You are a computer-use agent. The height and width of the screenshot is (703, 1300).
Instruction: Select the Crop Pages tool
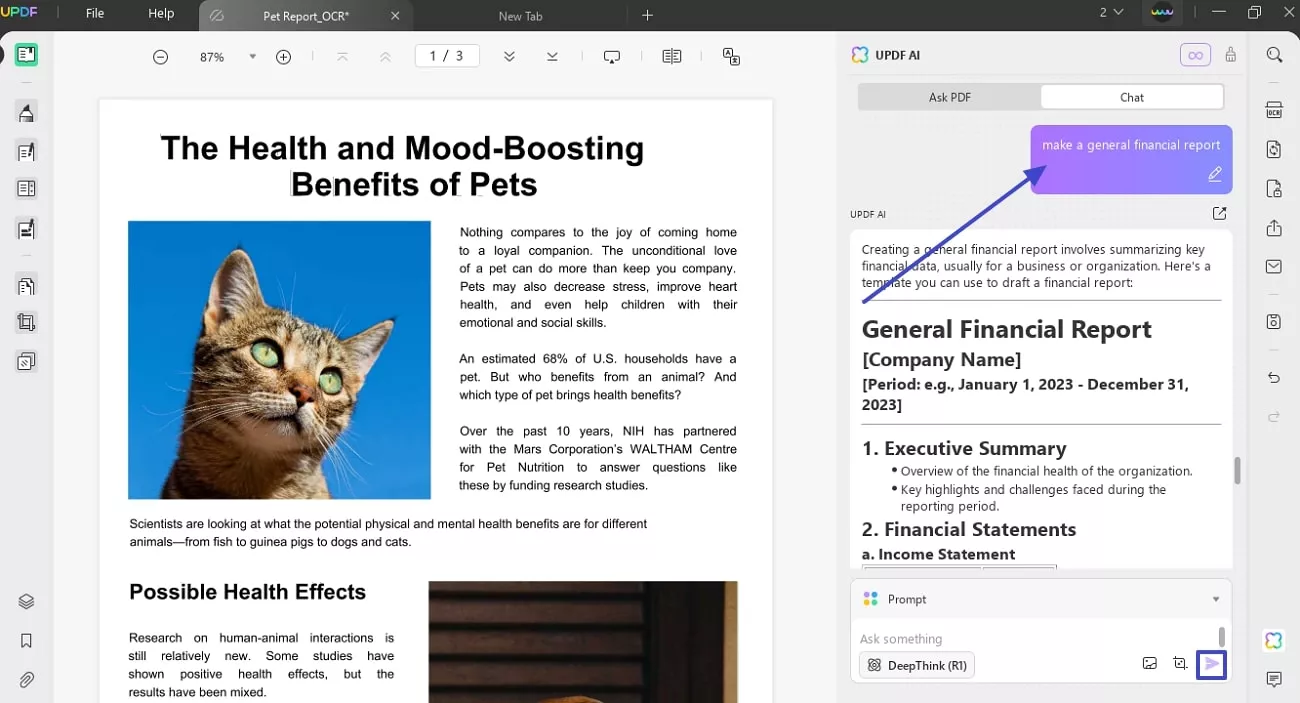tap(26, 323)
